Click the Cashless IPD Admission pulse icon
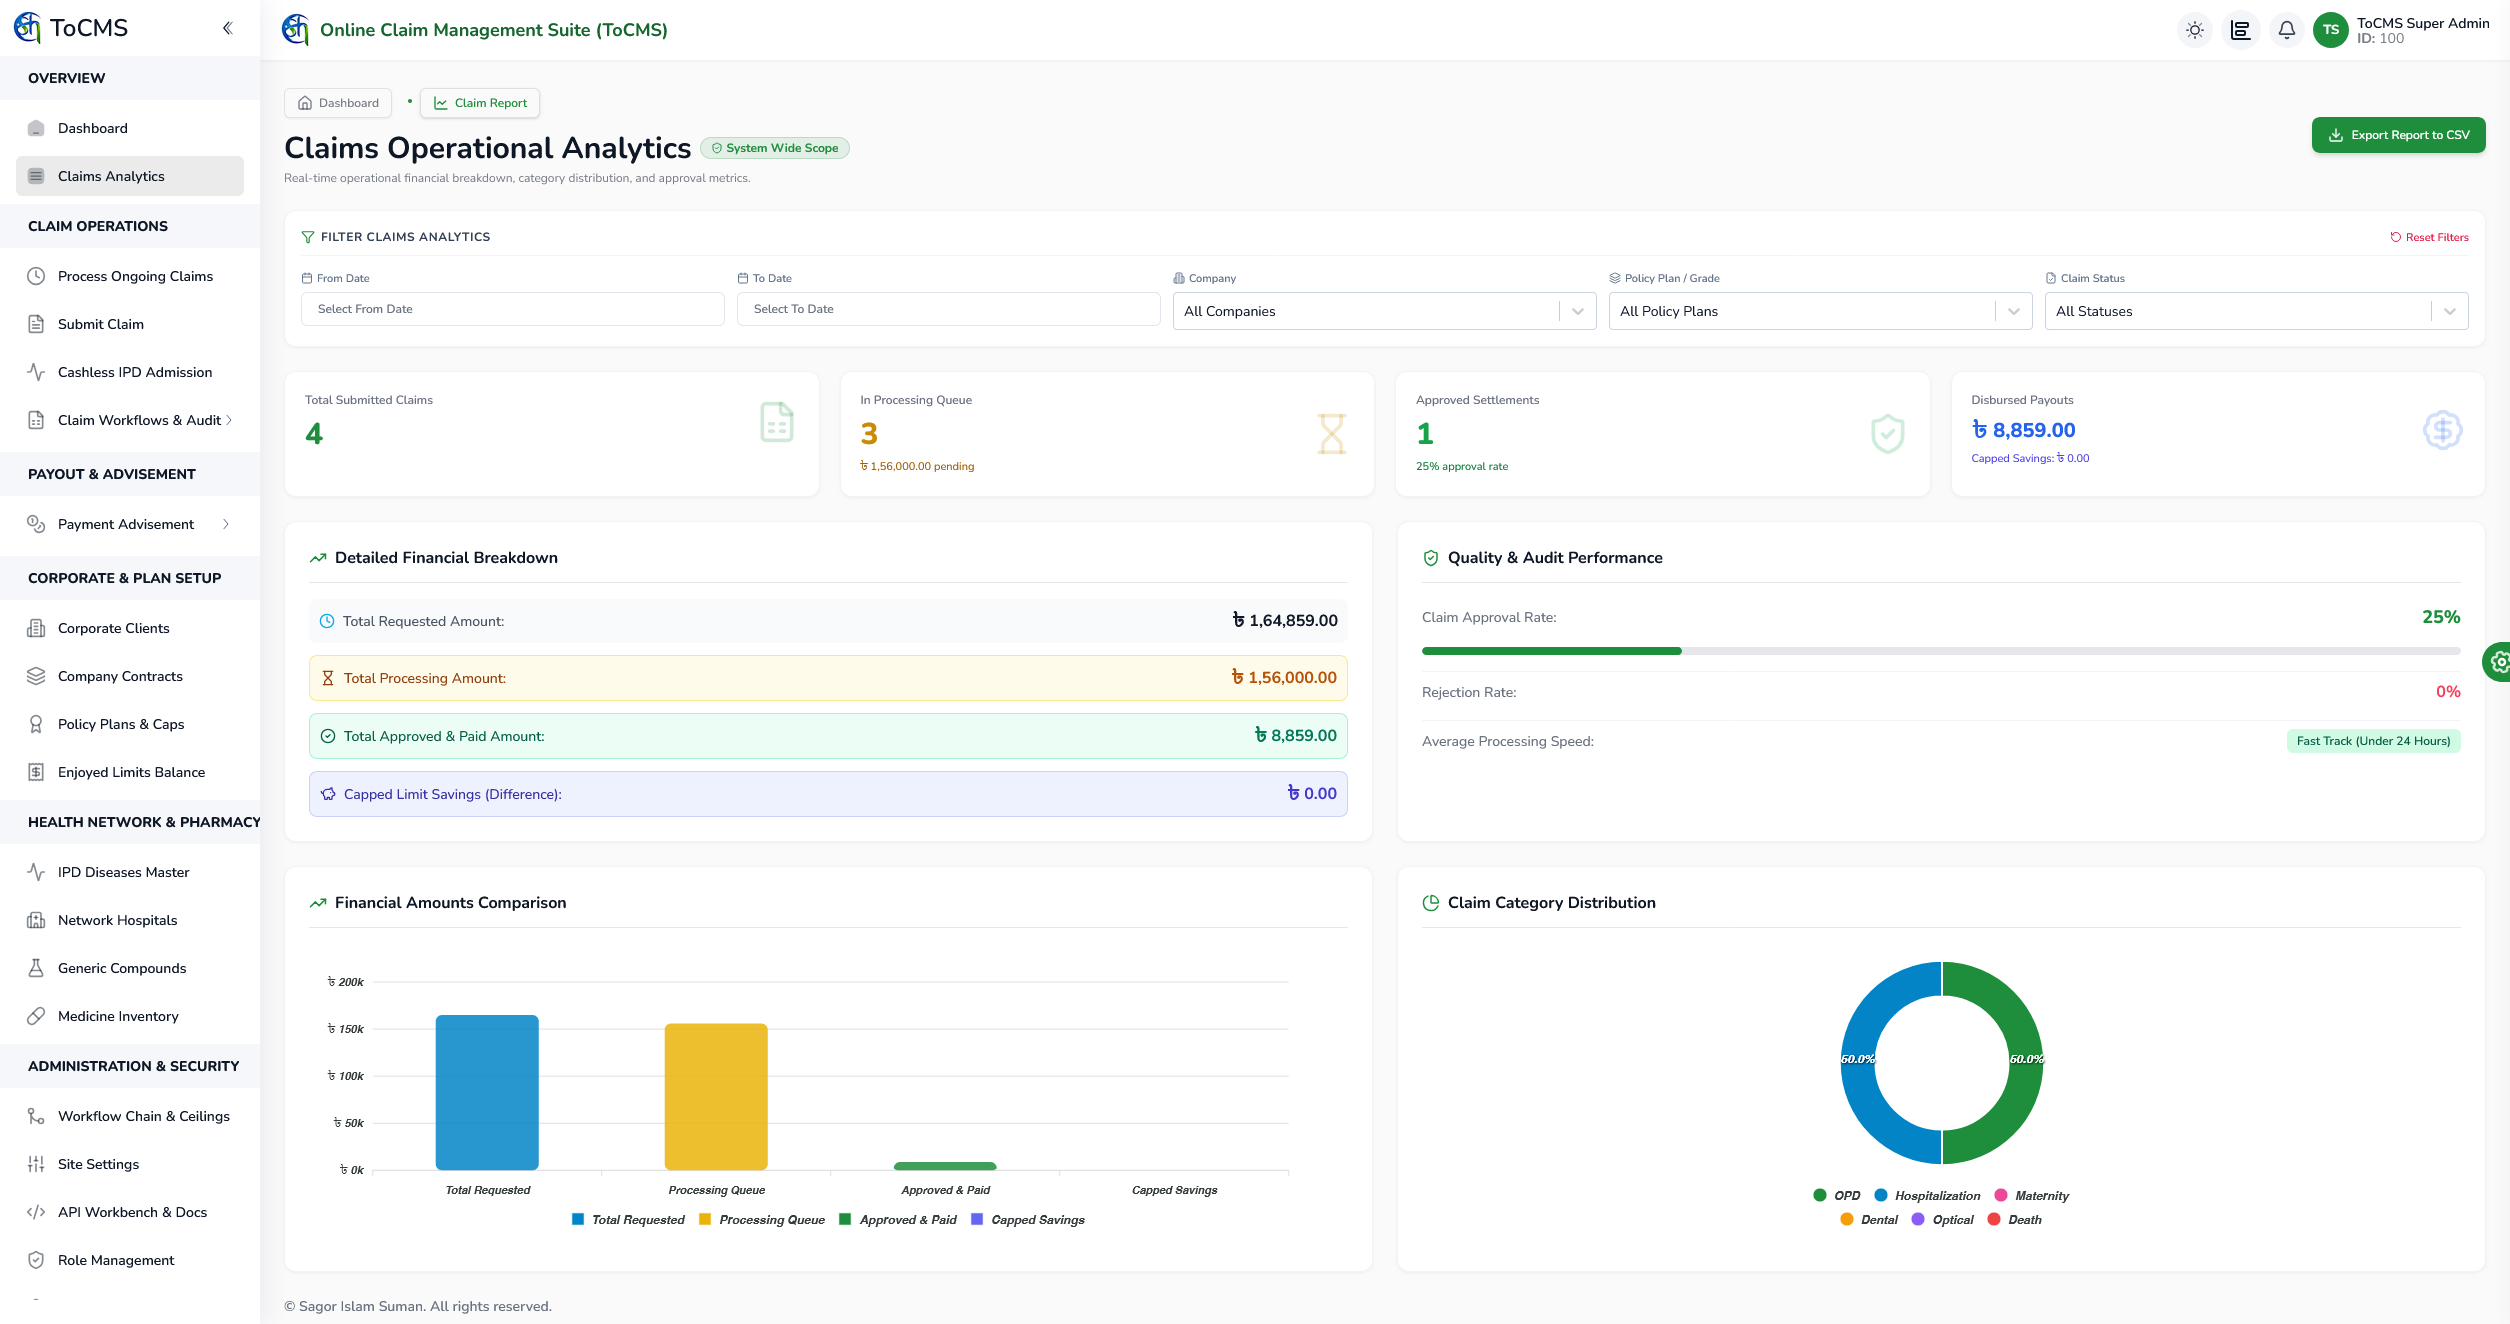 point(36,372)
